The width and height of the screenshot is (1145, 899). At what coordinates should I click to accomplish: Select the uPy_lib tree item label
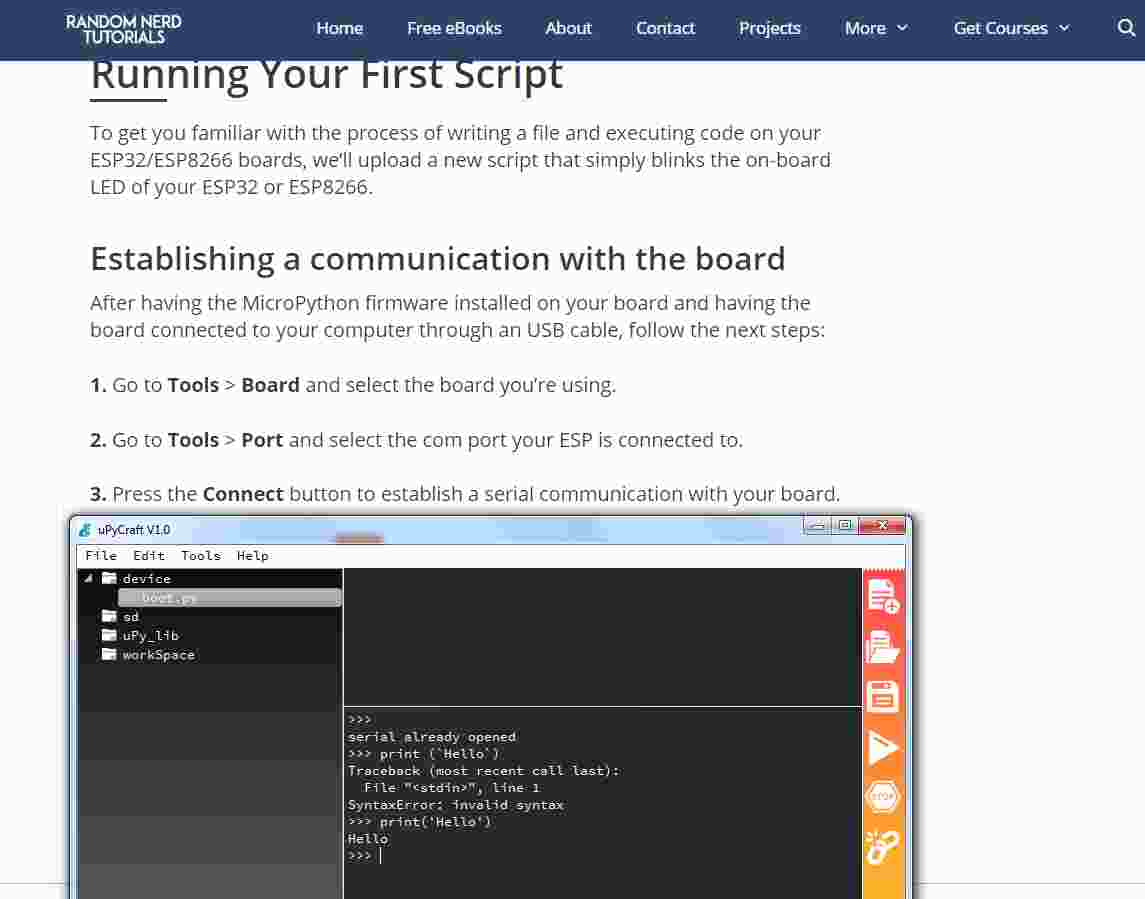(x=150, y=636)
